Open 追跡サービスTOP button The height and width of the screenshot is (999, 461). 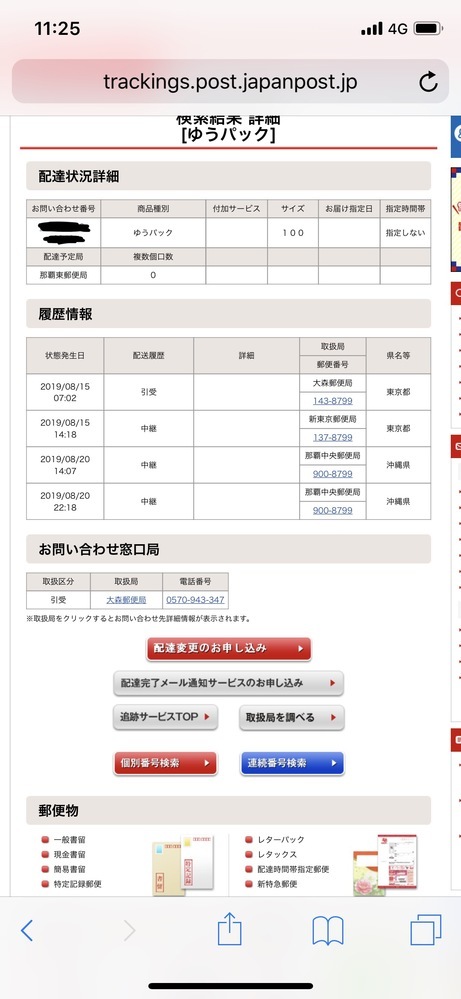click(x=166, y=717)
